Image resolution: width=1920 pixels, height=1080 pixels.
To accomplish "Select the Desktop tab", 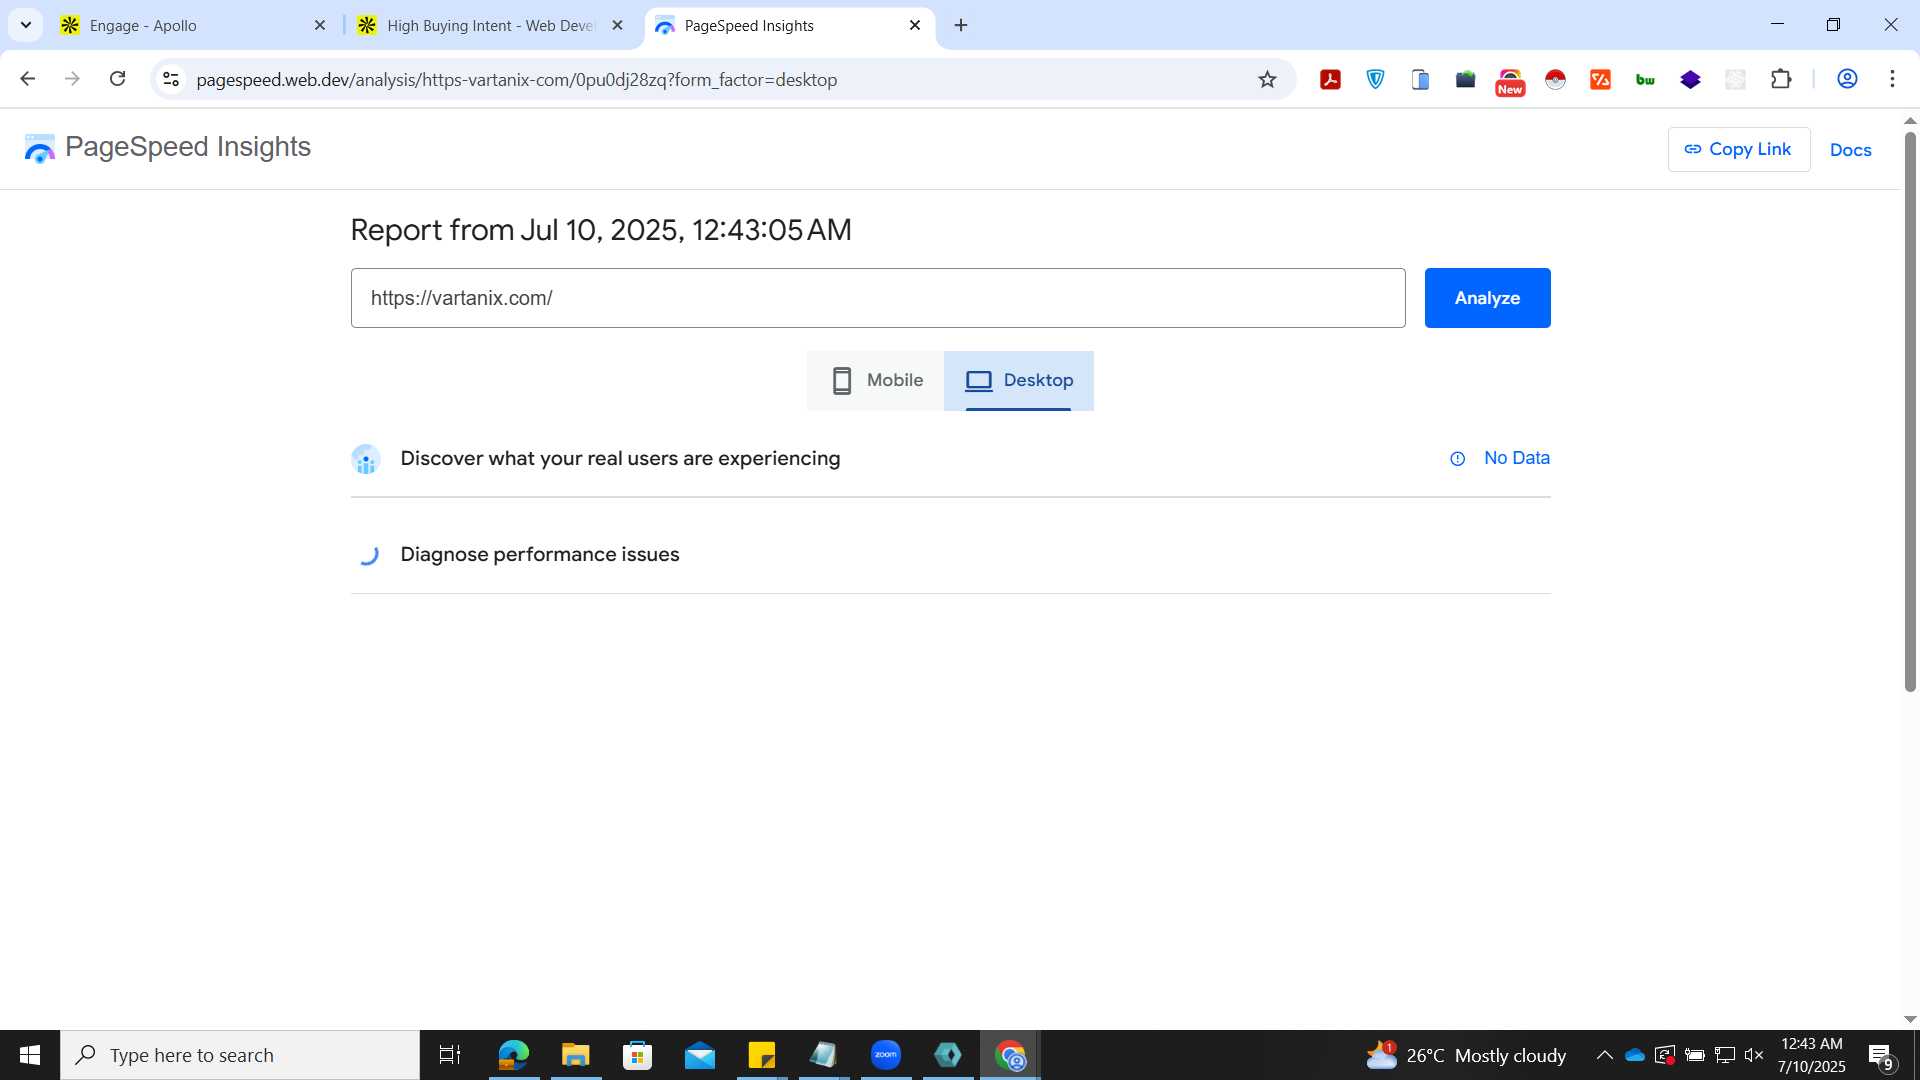I will (x=1018, y=381).
